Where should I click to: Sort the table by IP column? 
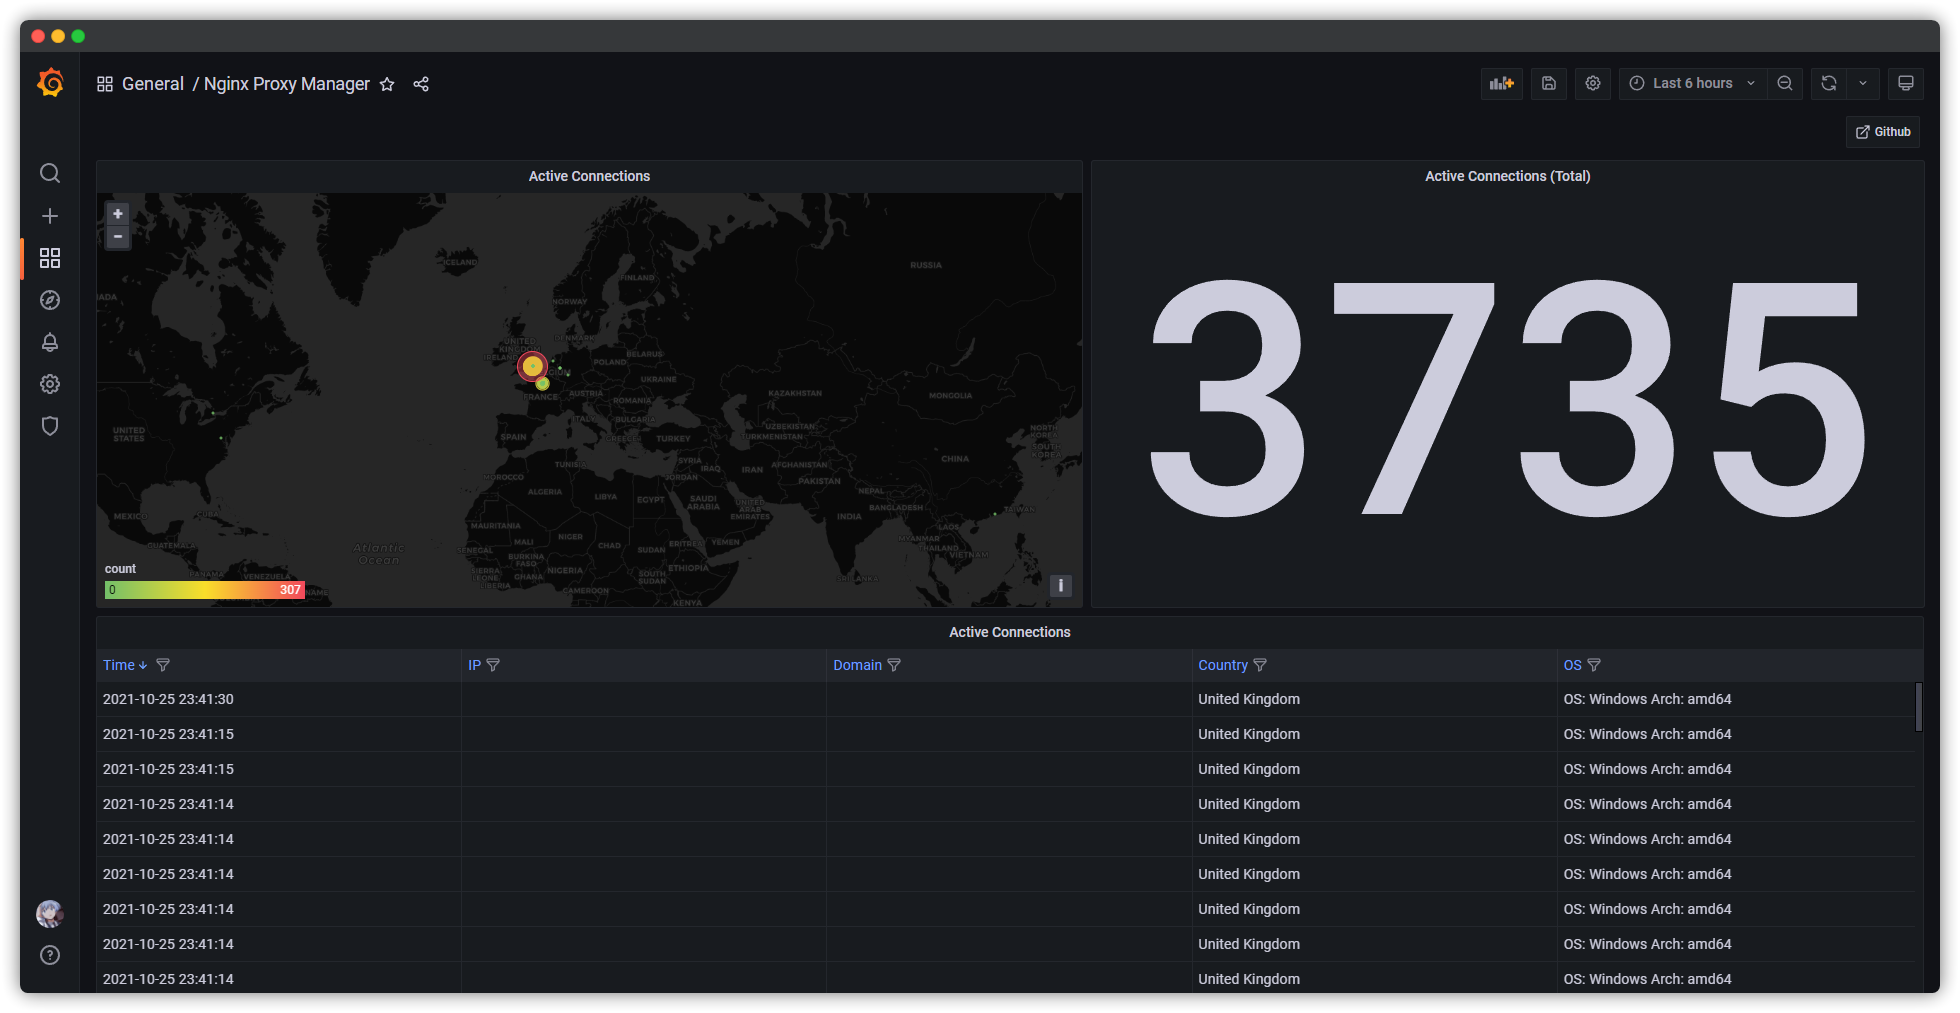tap(474, 665)
